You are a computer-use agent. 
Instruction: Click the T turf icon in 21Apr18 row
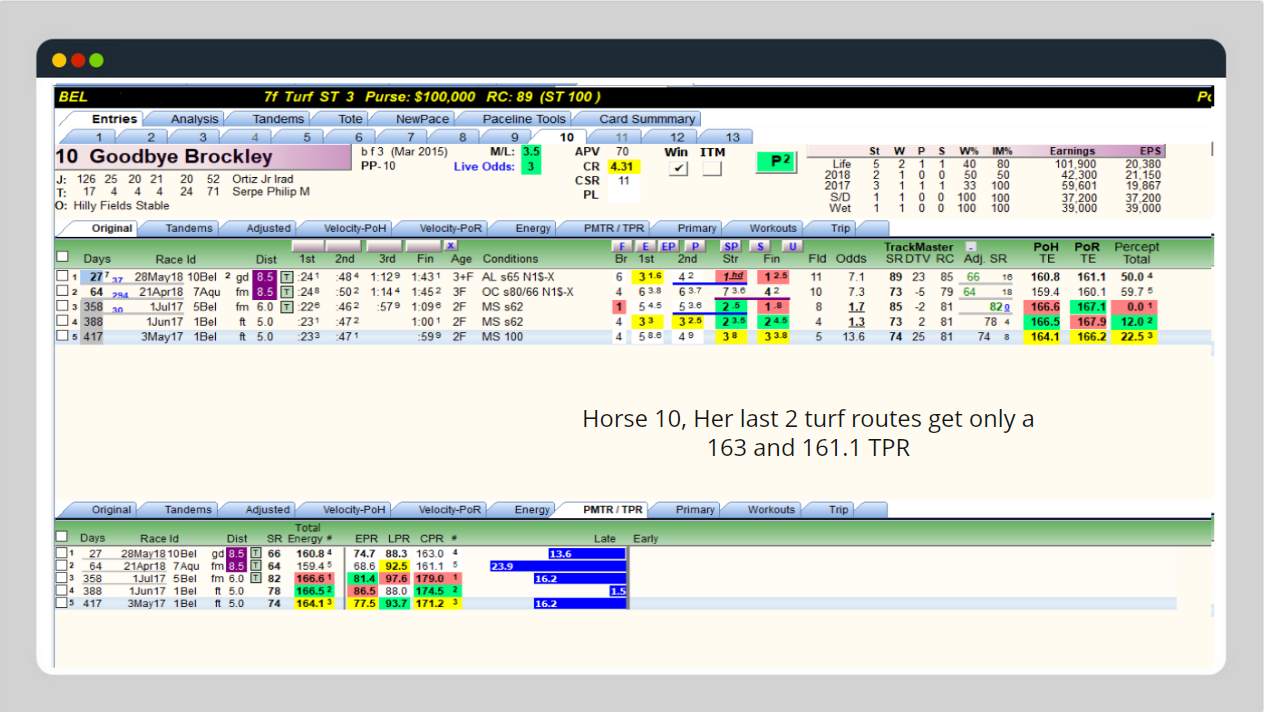287,292
